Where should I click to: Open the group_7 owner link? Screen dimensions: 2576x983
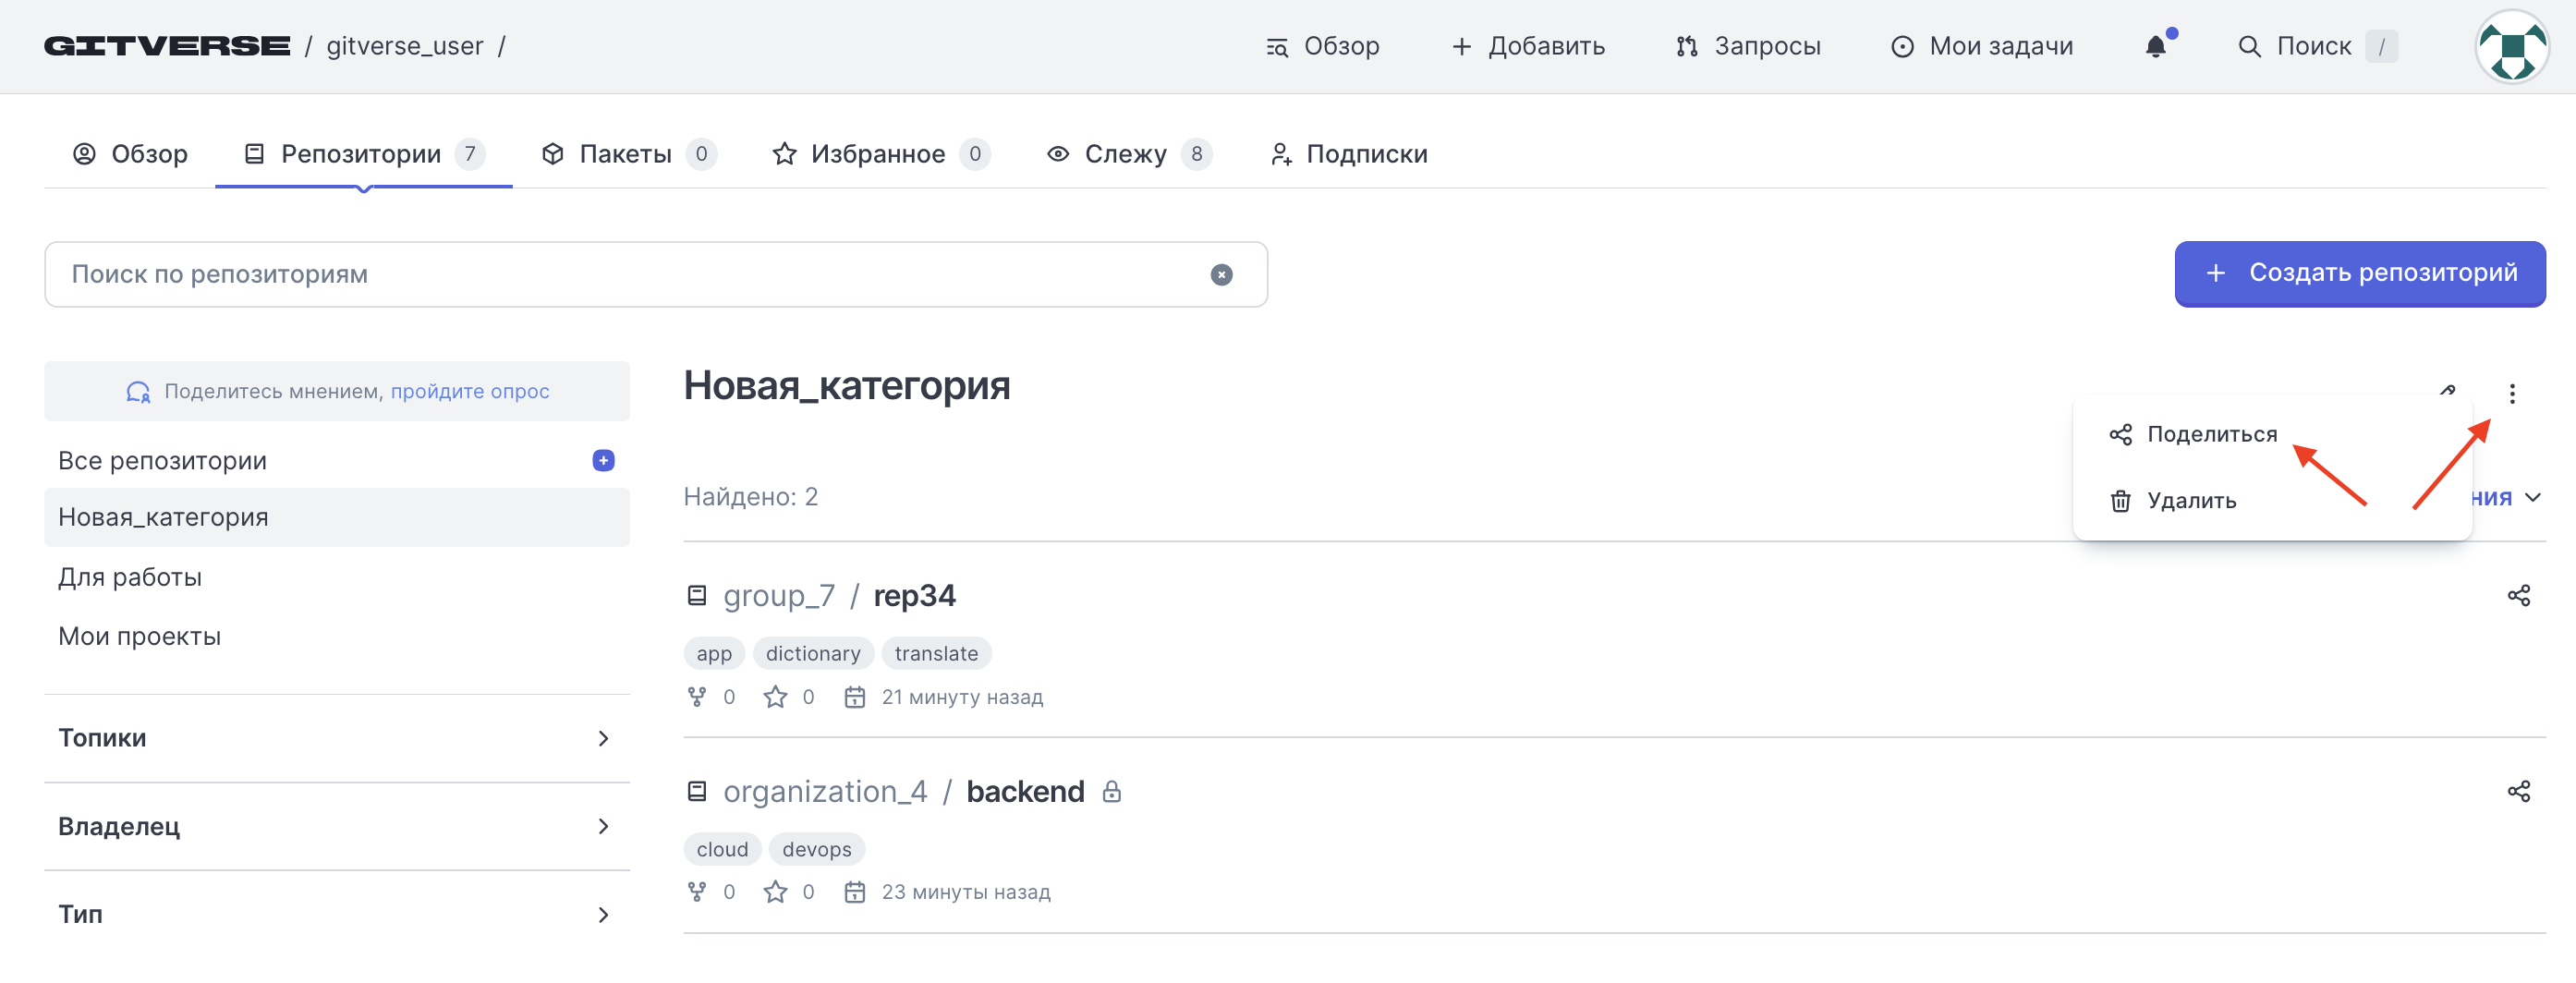[x=779, y=596]
